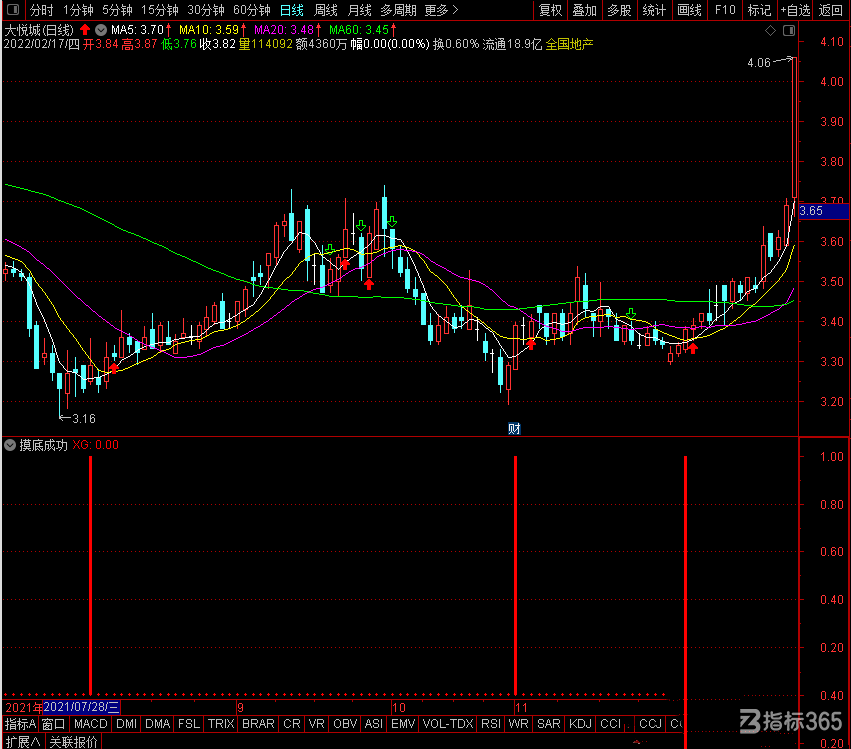Open the 多股 multi-stock view
This screenshot has height=749, width=851.
[619, 10]
